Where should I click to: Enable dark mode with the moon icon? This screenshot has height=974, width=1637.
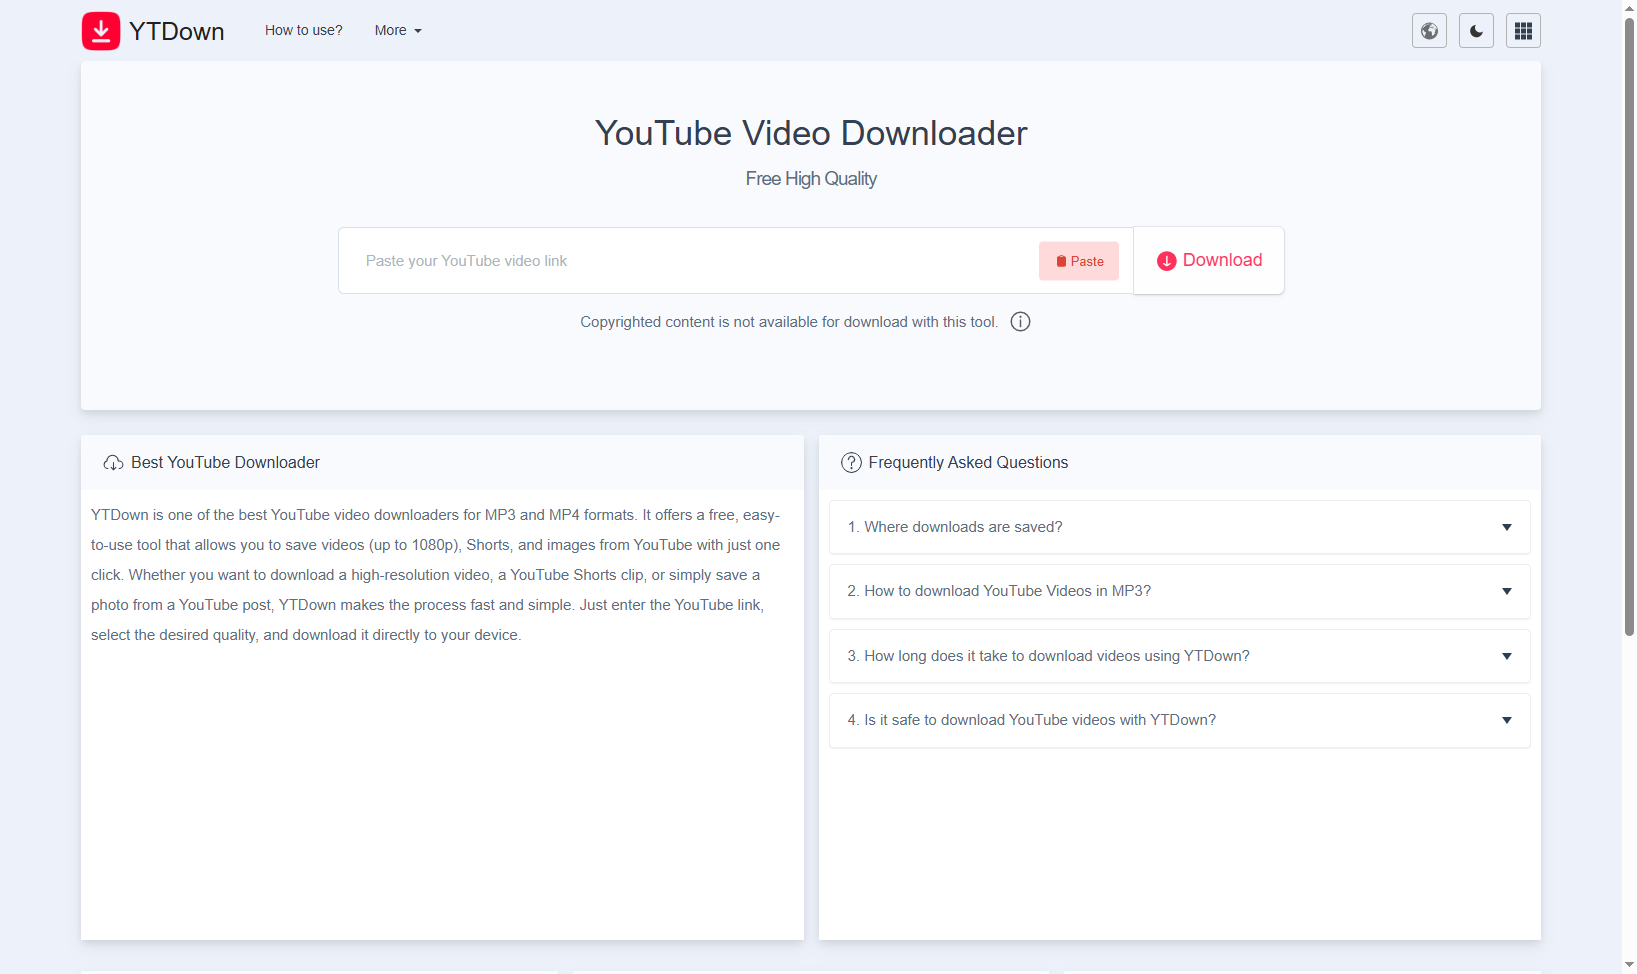click(1475, 30)
